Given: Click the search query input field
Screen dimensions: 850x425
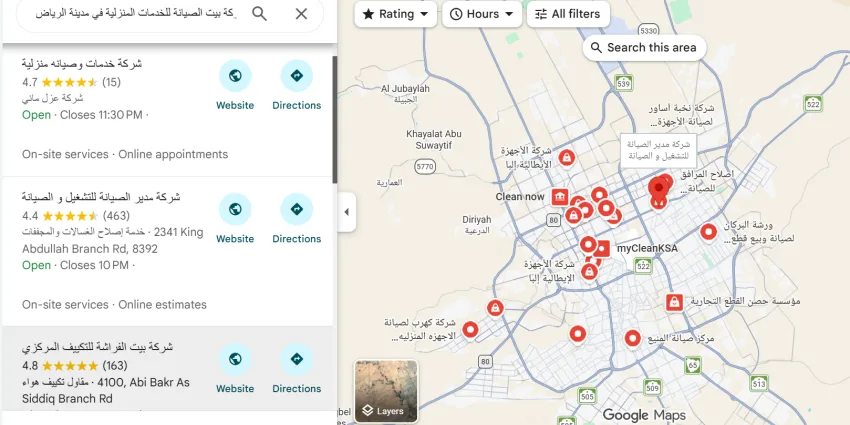Looking at the screenshot, I should click(x=130, y=14).
